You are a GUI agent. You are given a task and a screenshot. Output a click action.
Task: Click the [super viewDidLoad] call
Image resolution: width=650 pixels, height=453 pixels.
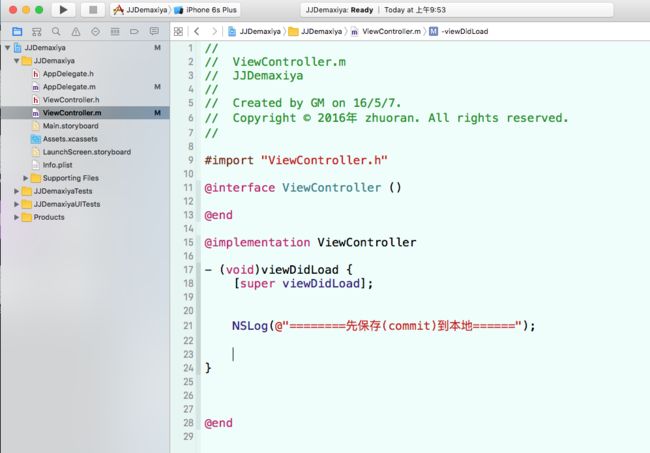[x=303, y=283]
